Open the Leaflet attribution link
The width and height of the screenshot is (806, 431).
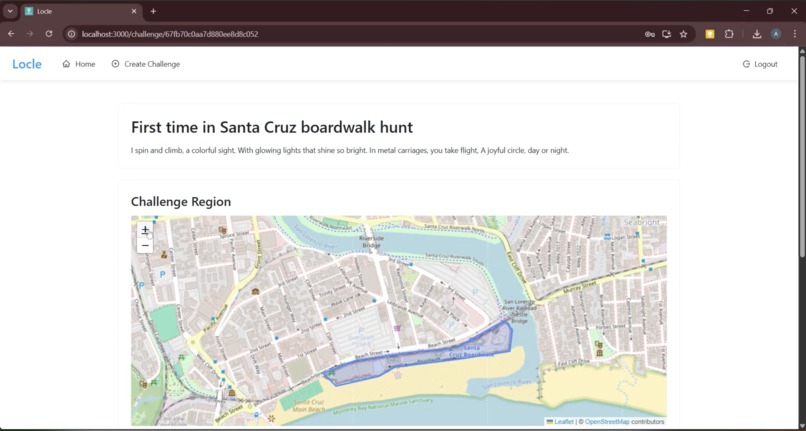[x=564, y=422]
